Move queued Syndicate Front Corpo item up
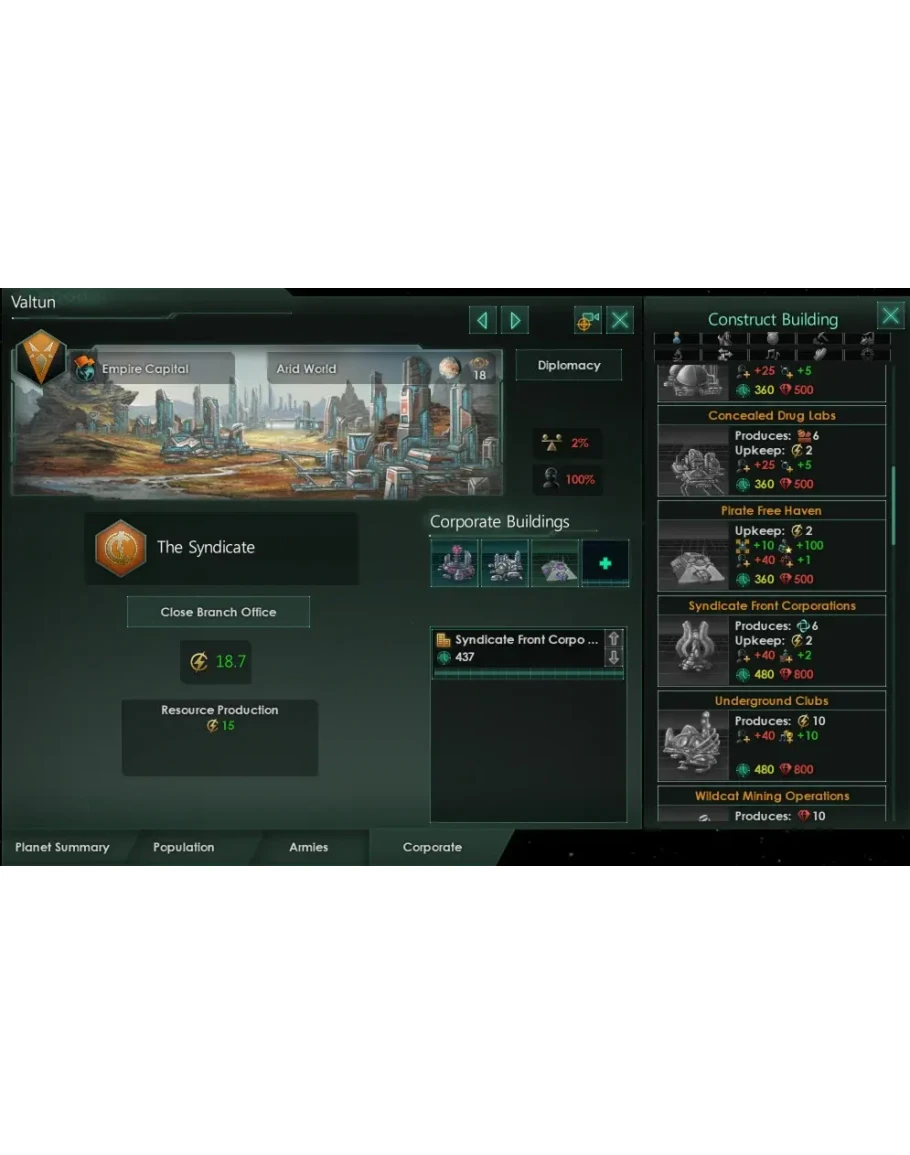This screenshot has width=910, height=1155. pos(614,639)
